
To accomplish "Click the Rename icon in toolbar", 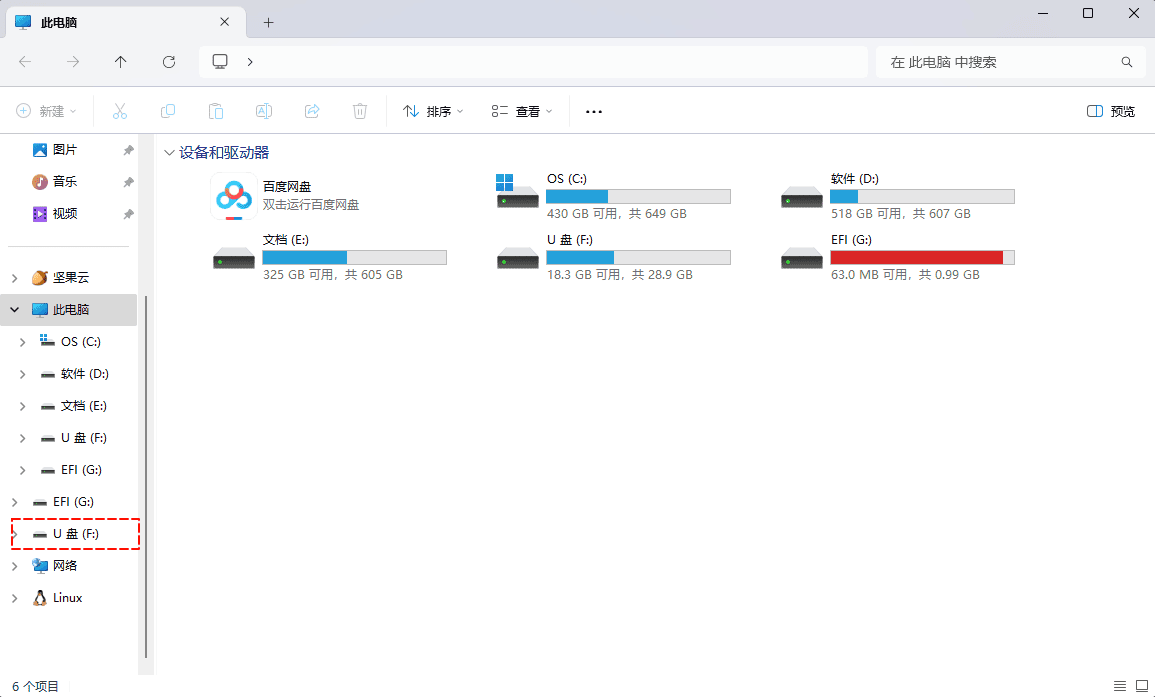I will click(264, 111).
